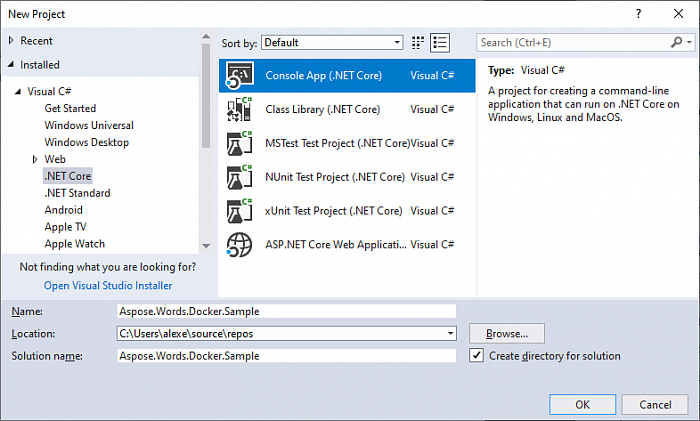700x421 pixels.
Task: Expand the Recent section
Action: coord(11,41)
